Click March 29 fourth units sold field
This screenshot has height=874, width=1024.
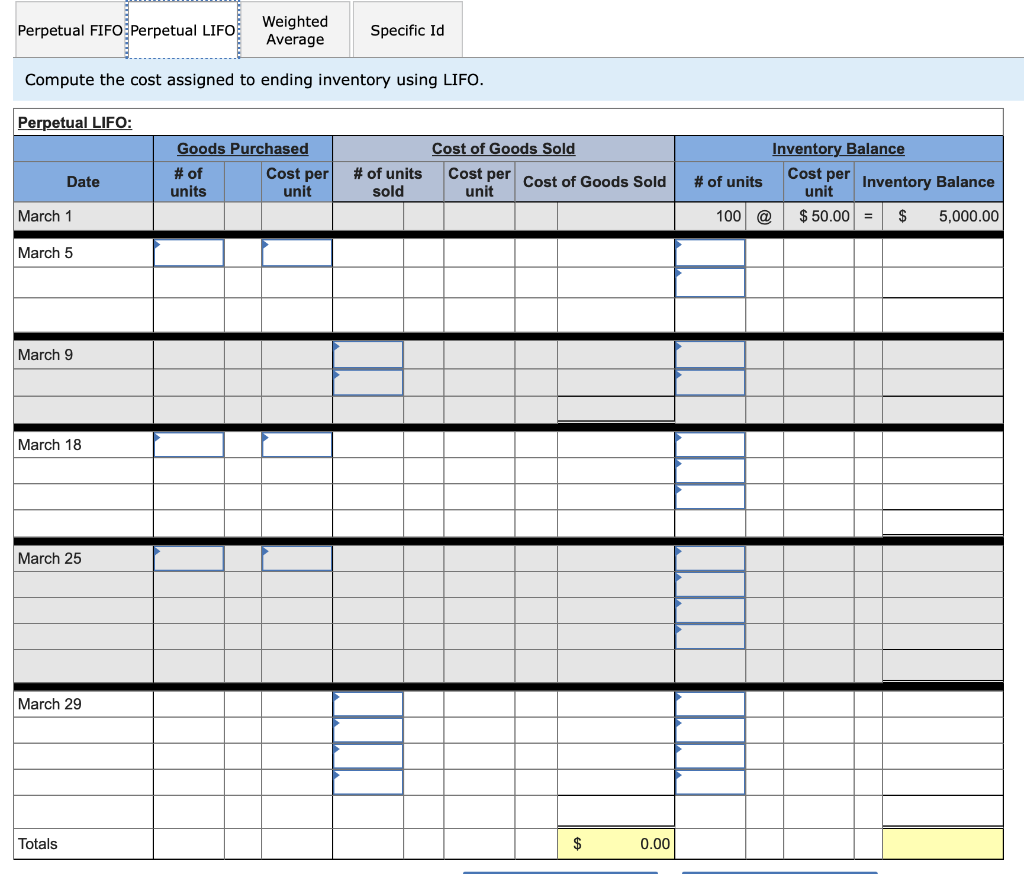[x=368, y=782]
